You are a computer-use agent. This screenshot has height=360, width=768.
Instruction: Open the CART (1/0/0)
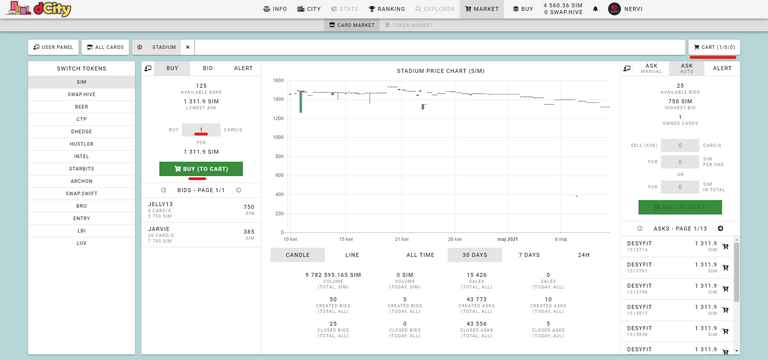(x=714, y=48)
